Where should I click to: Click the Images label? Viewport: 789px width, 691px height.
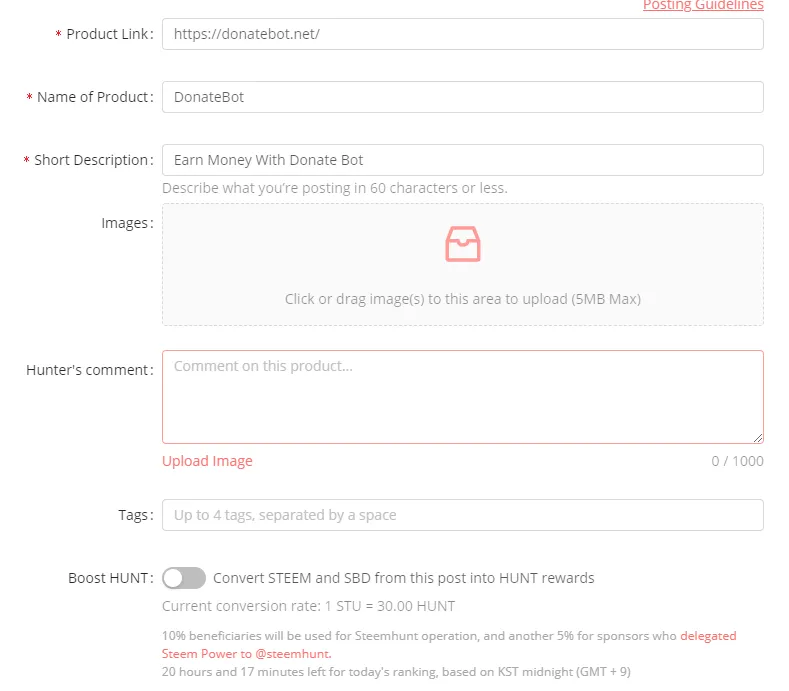tap(124, 223)
